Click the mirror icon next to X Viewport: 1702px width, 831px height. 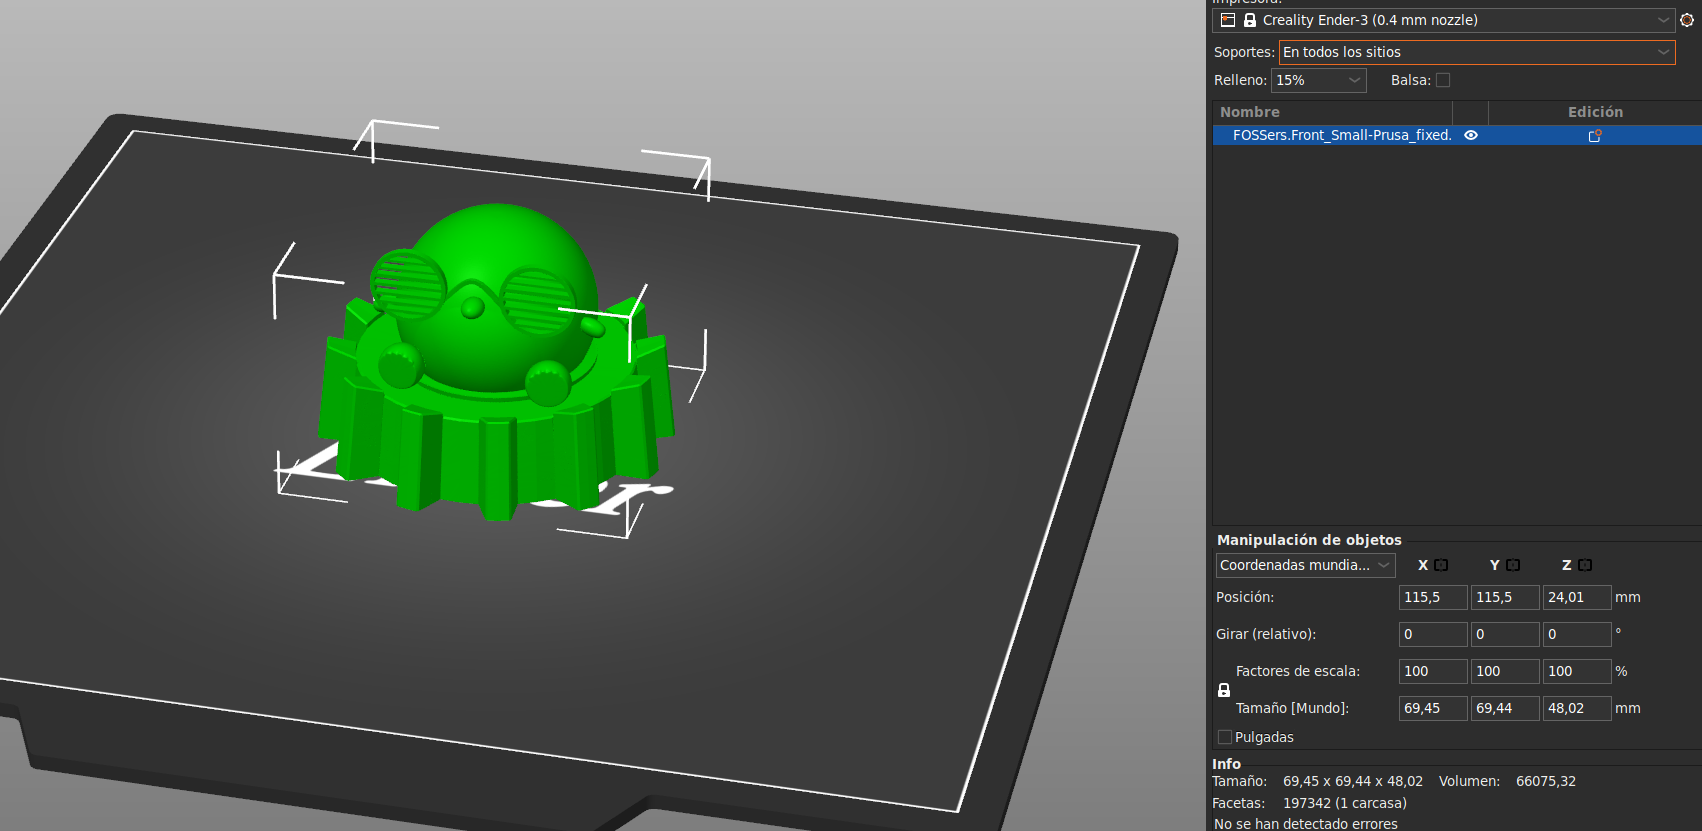(x=1441, y=565)
